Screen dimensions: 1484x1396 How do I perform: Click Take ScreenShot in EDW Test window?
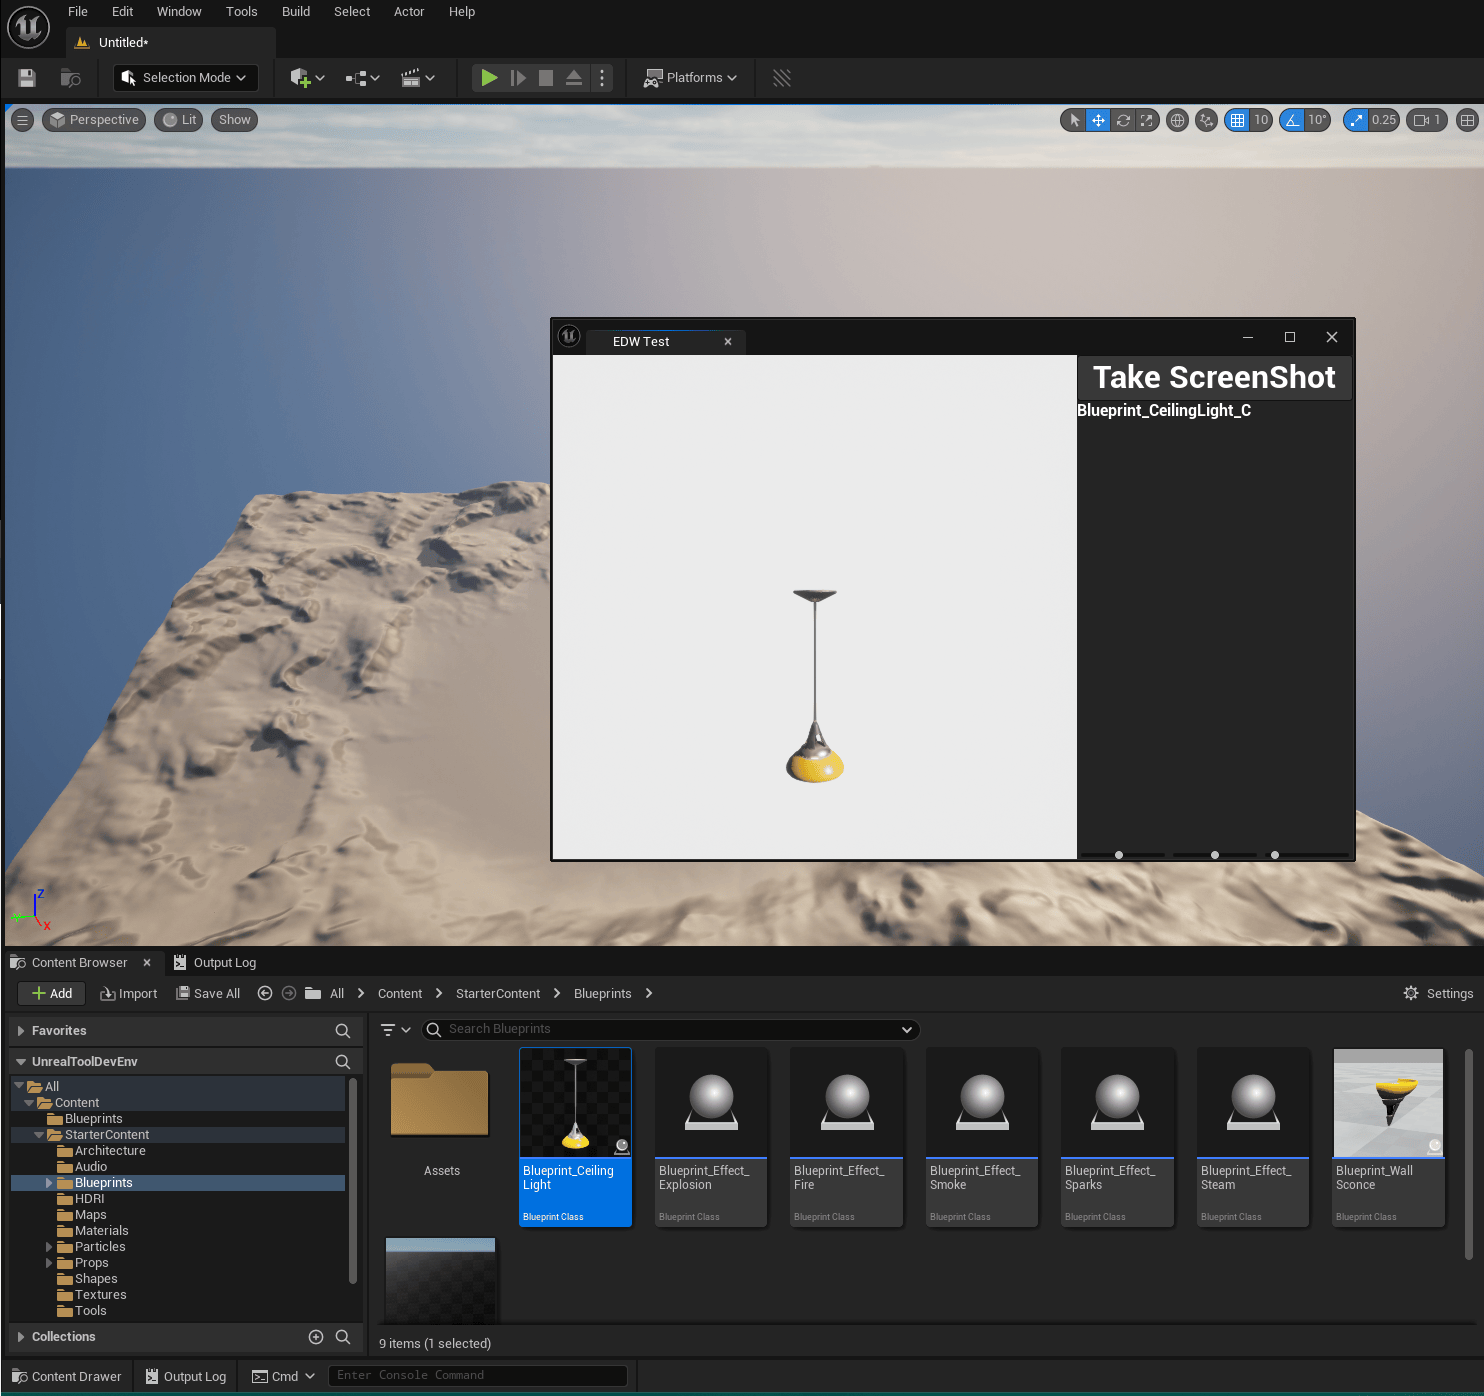[x=1214, y=377]
